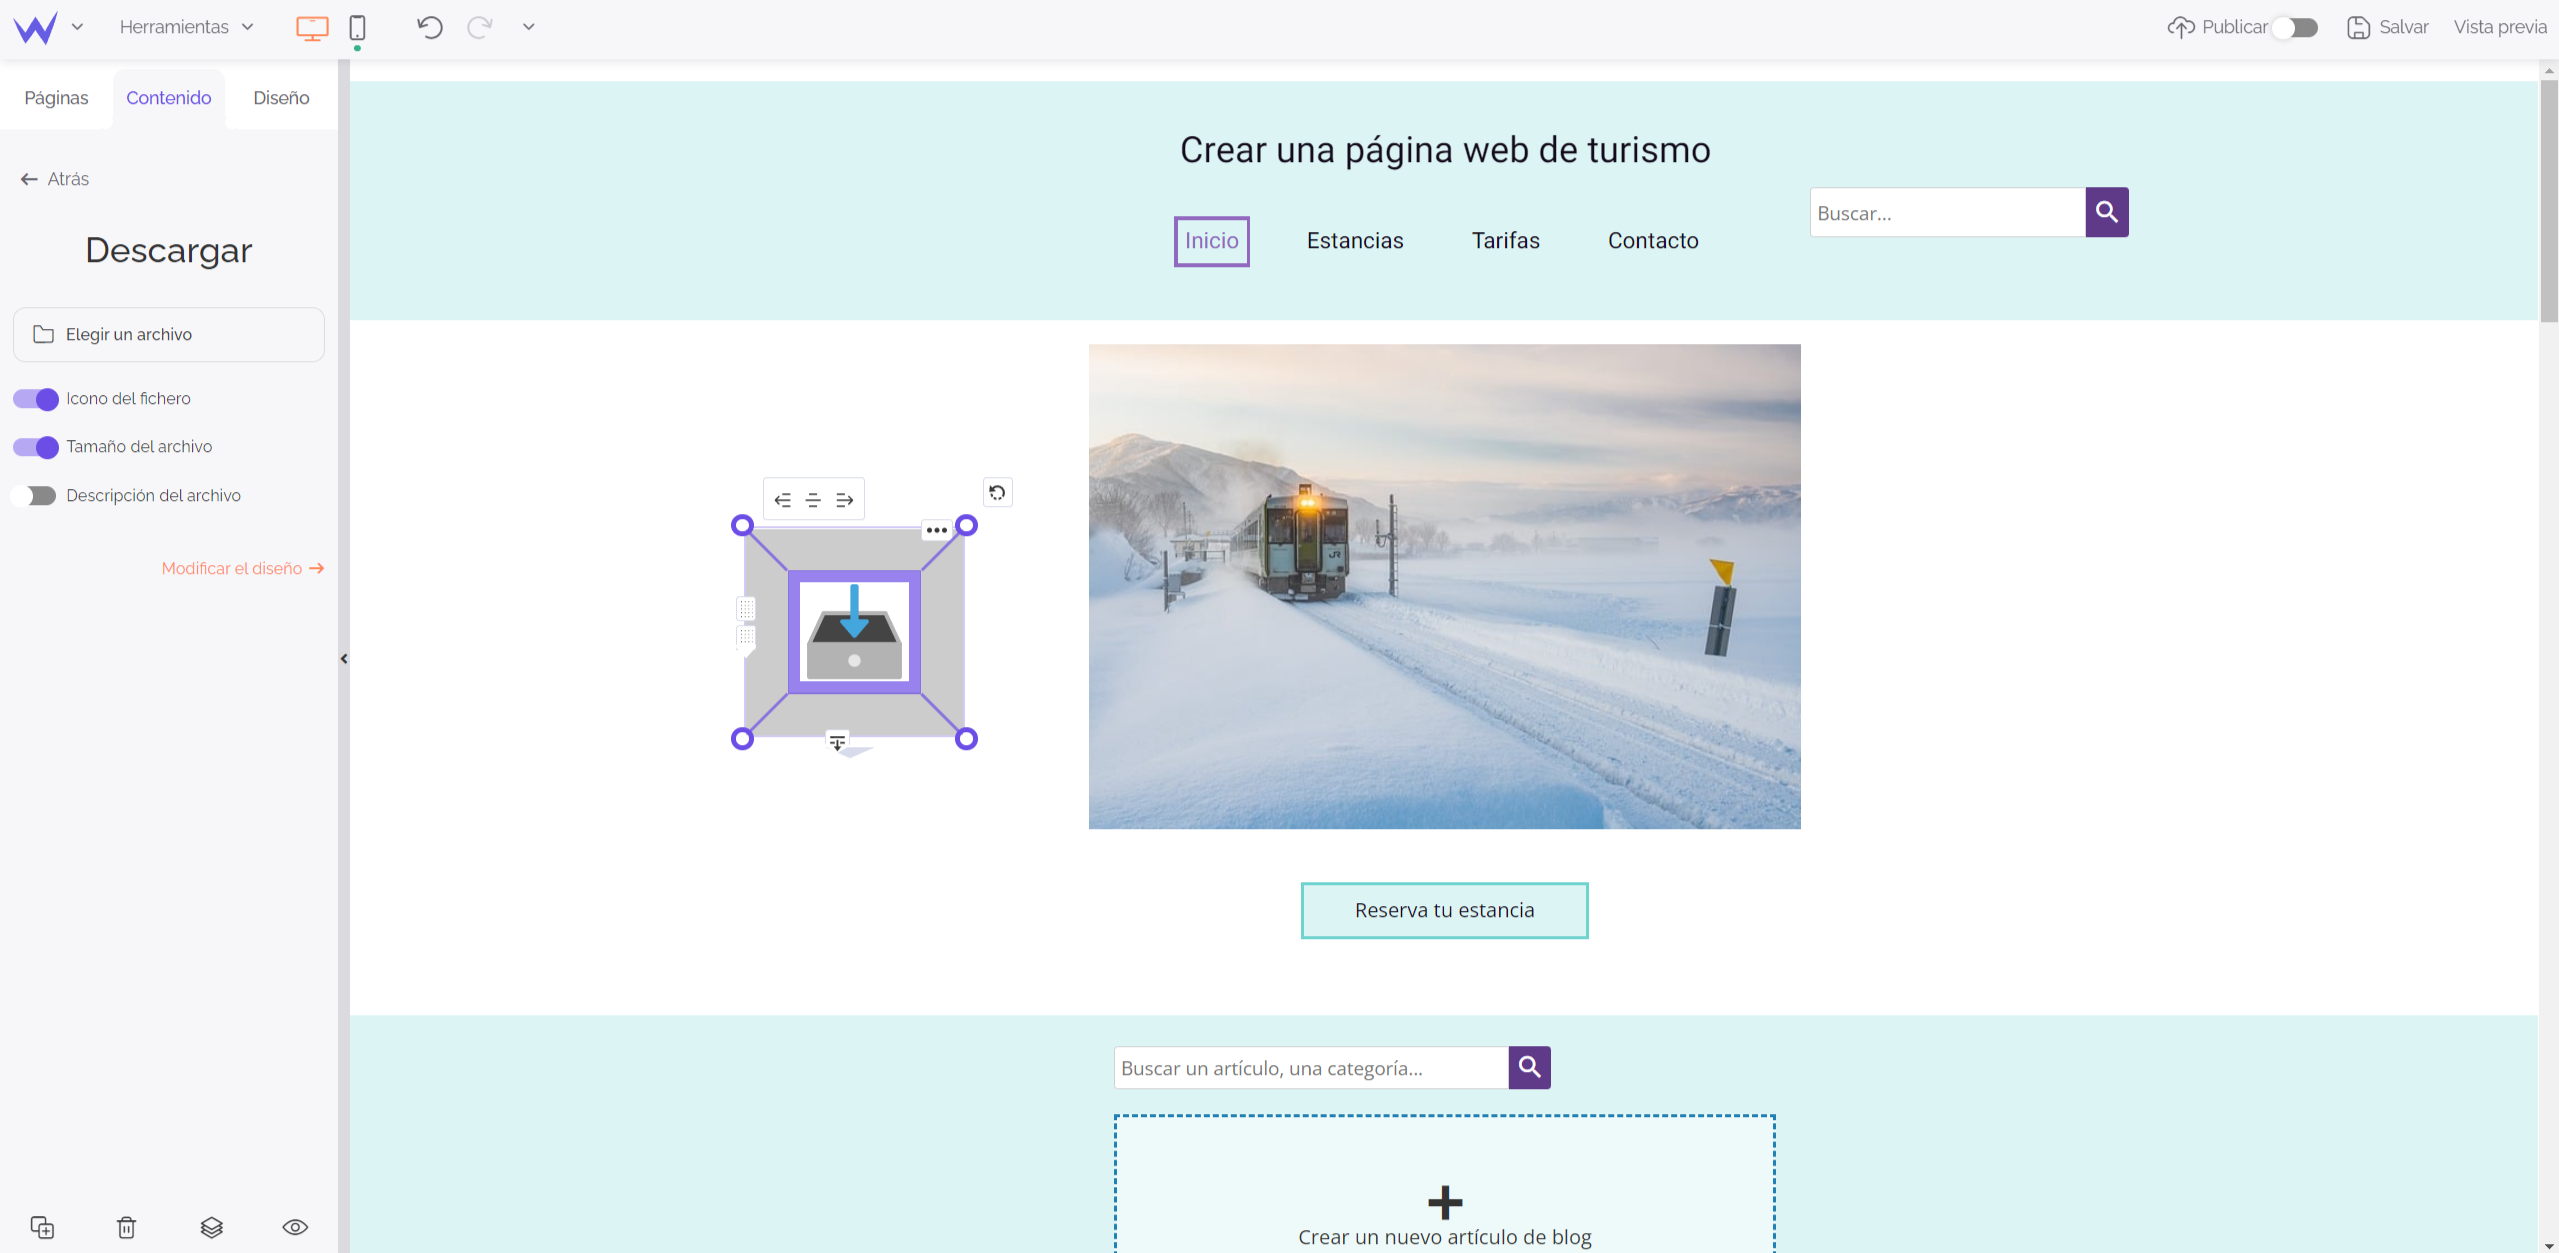Go back with Atrás link
The width and height of the screenshot is (2559, 1253).
click(x=55, y=179)
